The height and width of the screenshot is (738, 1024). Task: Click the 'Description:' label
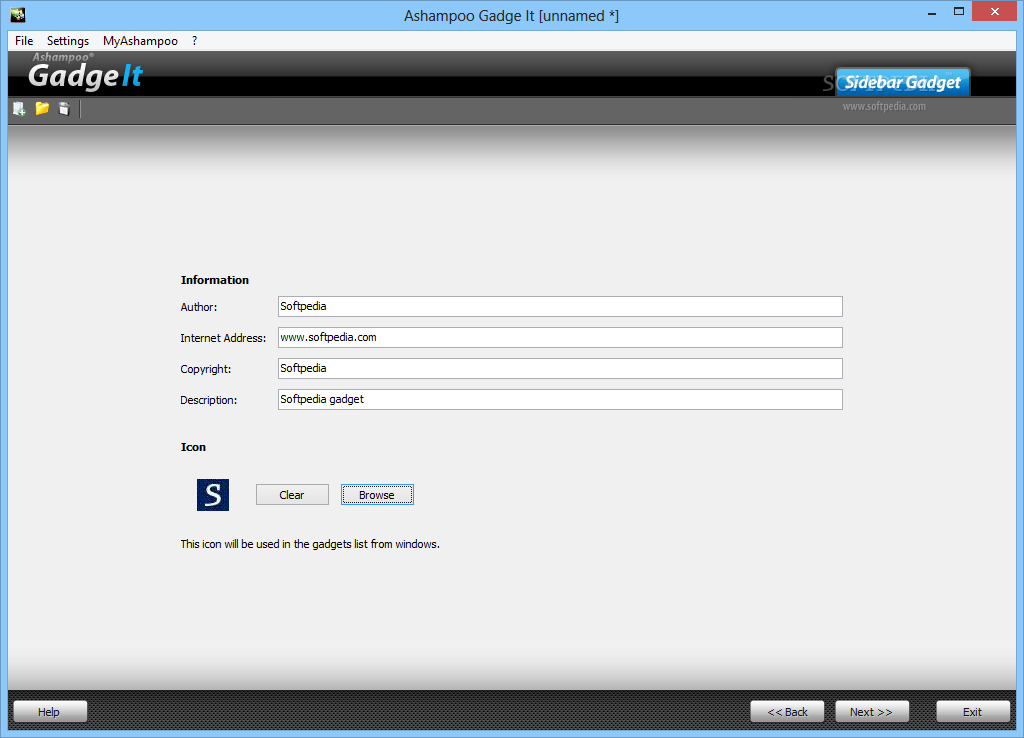pyautogui.click(x=209, y=400)
